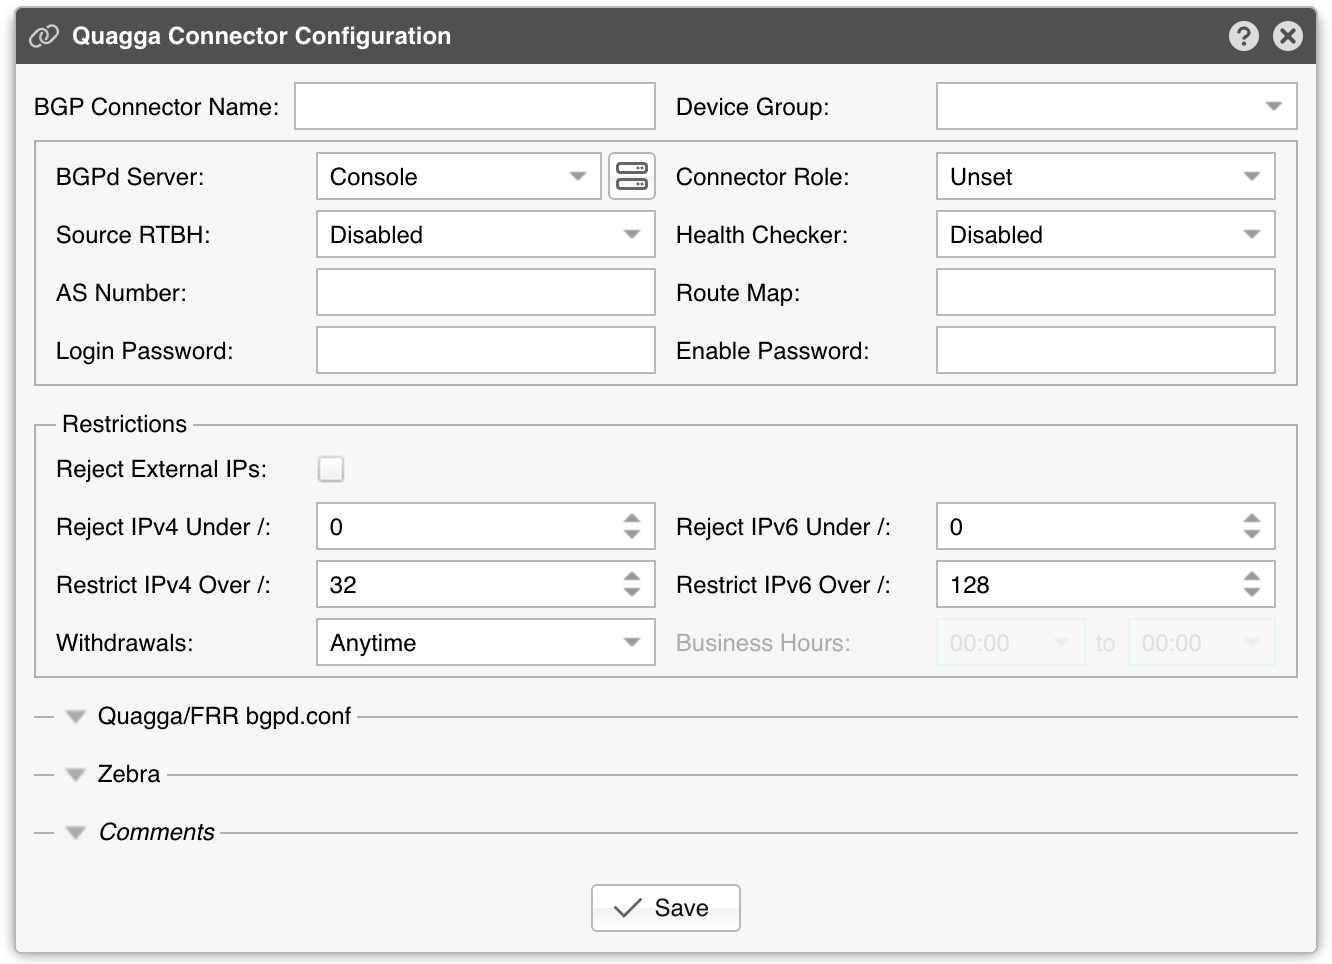The image size is (1332, 964).
Task: Decrease Restrict IPv4 Over value
Action: (632, 593)
